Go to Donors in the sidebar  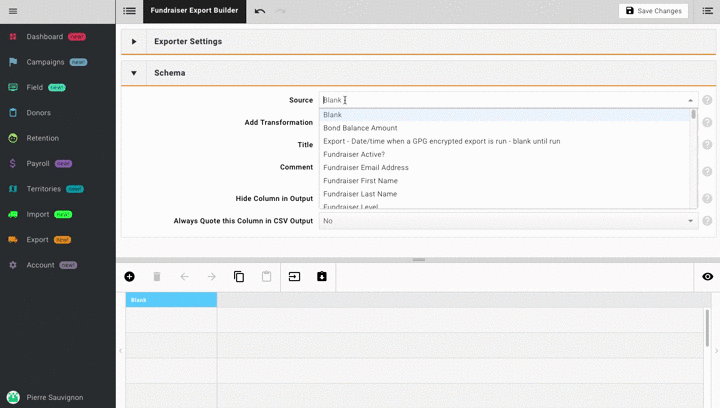click(x=39, y=112)
